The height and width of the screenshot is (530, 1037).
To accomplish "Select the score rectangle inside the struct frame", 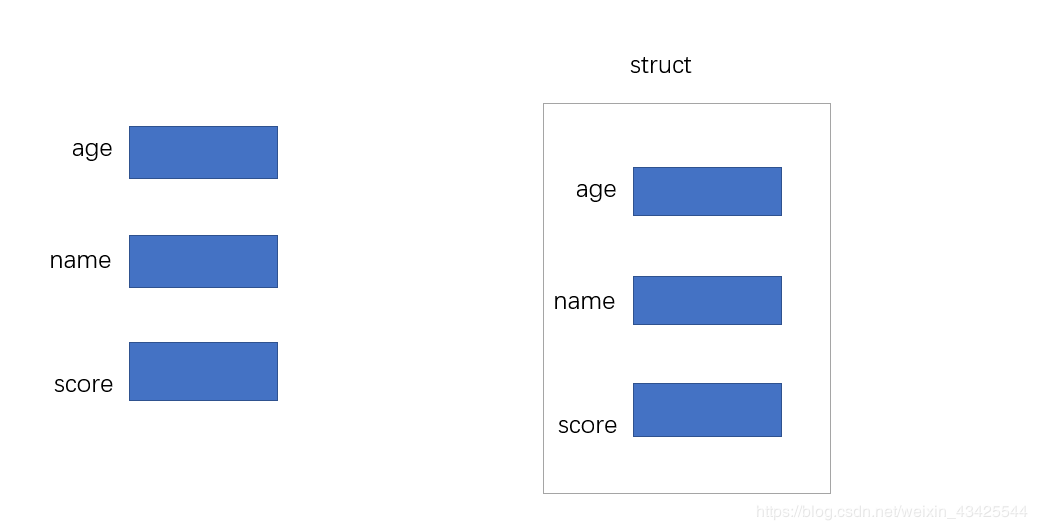I will (x=707, y=410).
